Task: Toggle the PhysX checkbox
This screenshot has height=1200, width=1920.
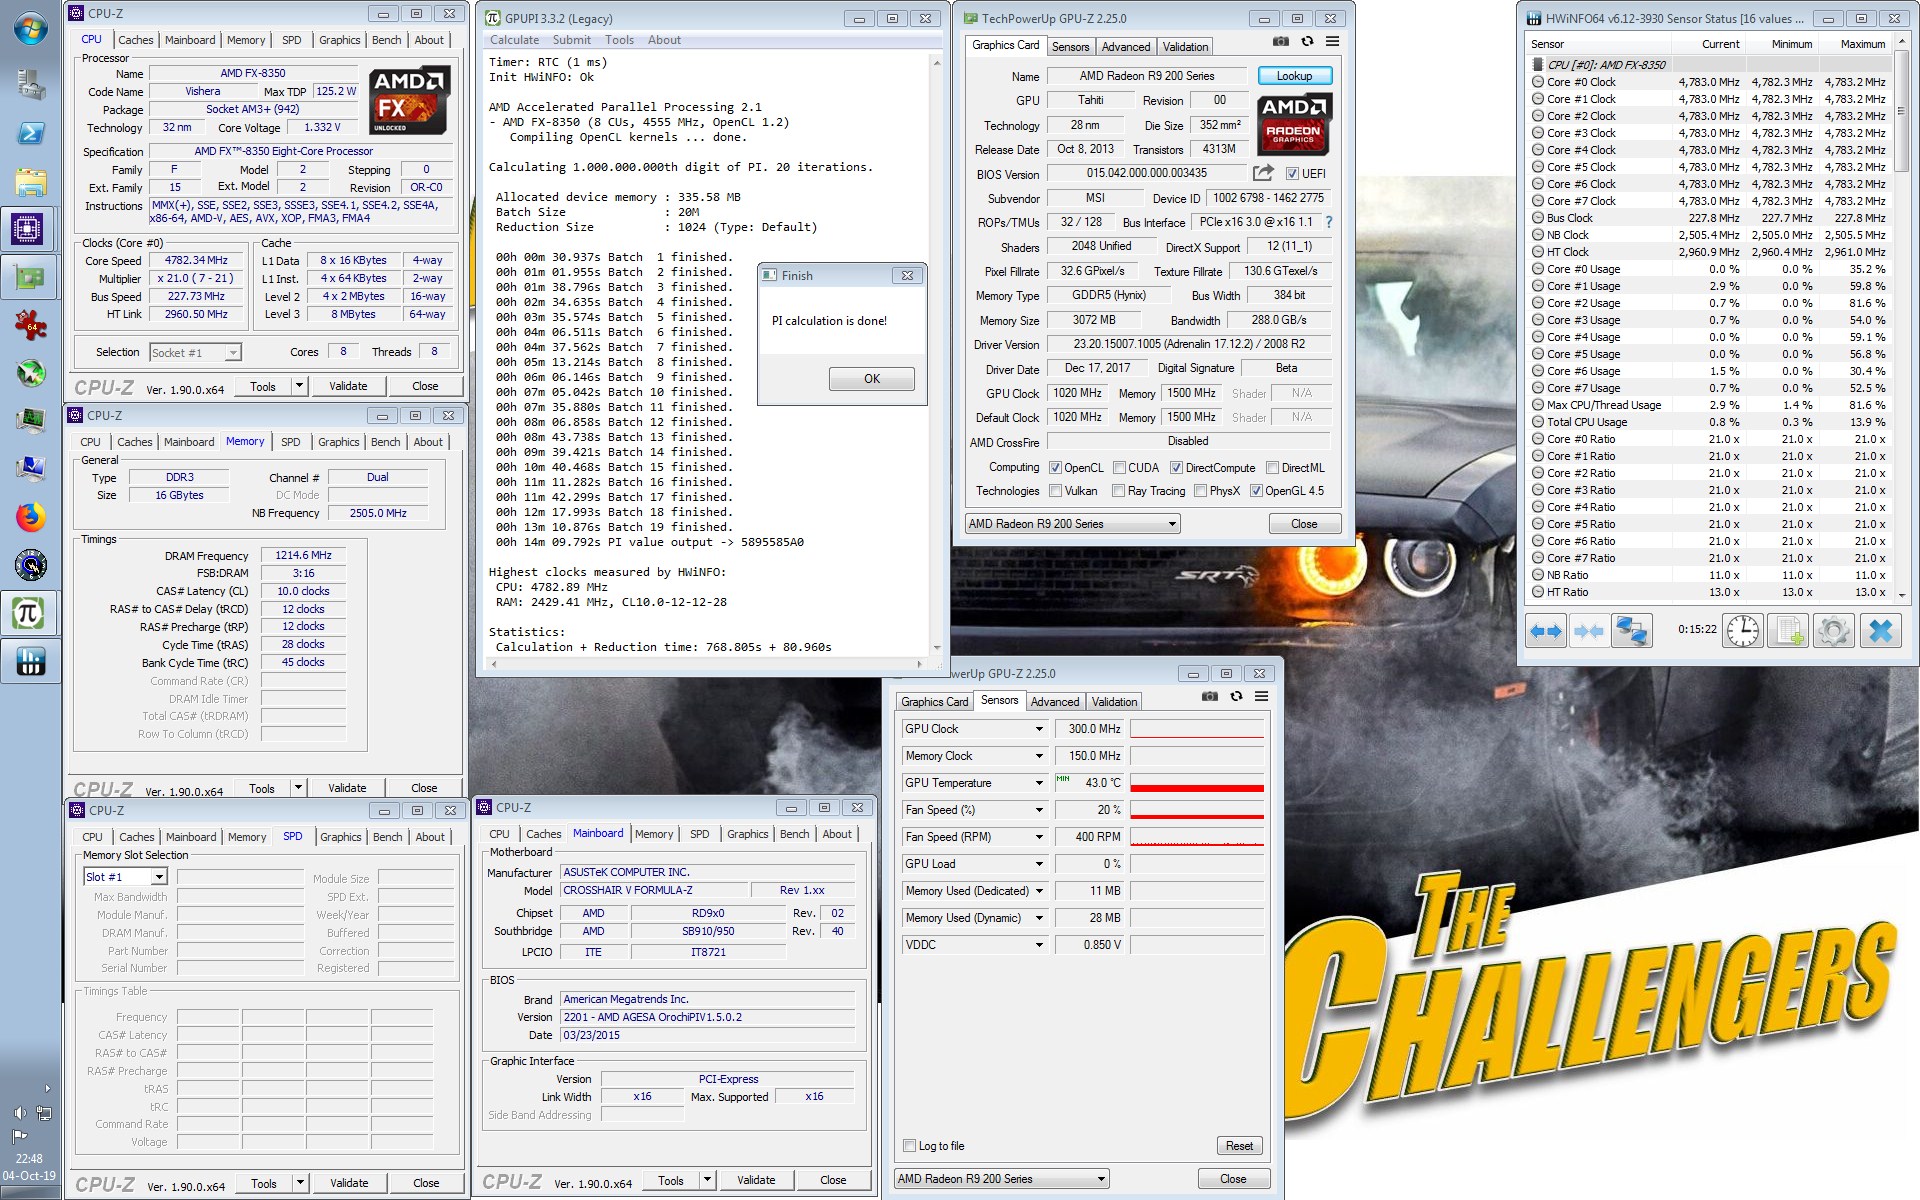Action: (x=1200, y=491)
